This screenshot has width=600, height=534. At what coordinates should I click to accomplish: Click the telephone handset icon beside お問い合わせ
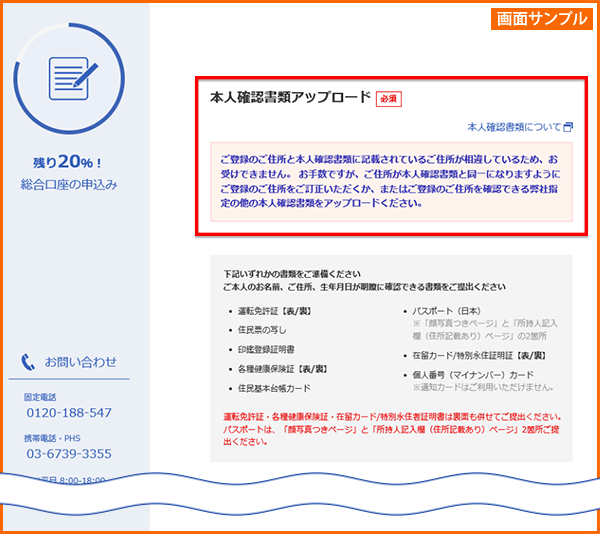[x=28, y=362]
